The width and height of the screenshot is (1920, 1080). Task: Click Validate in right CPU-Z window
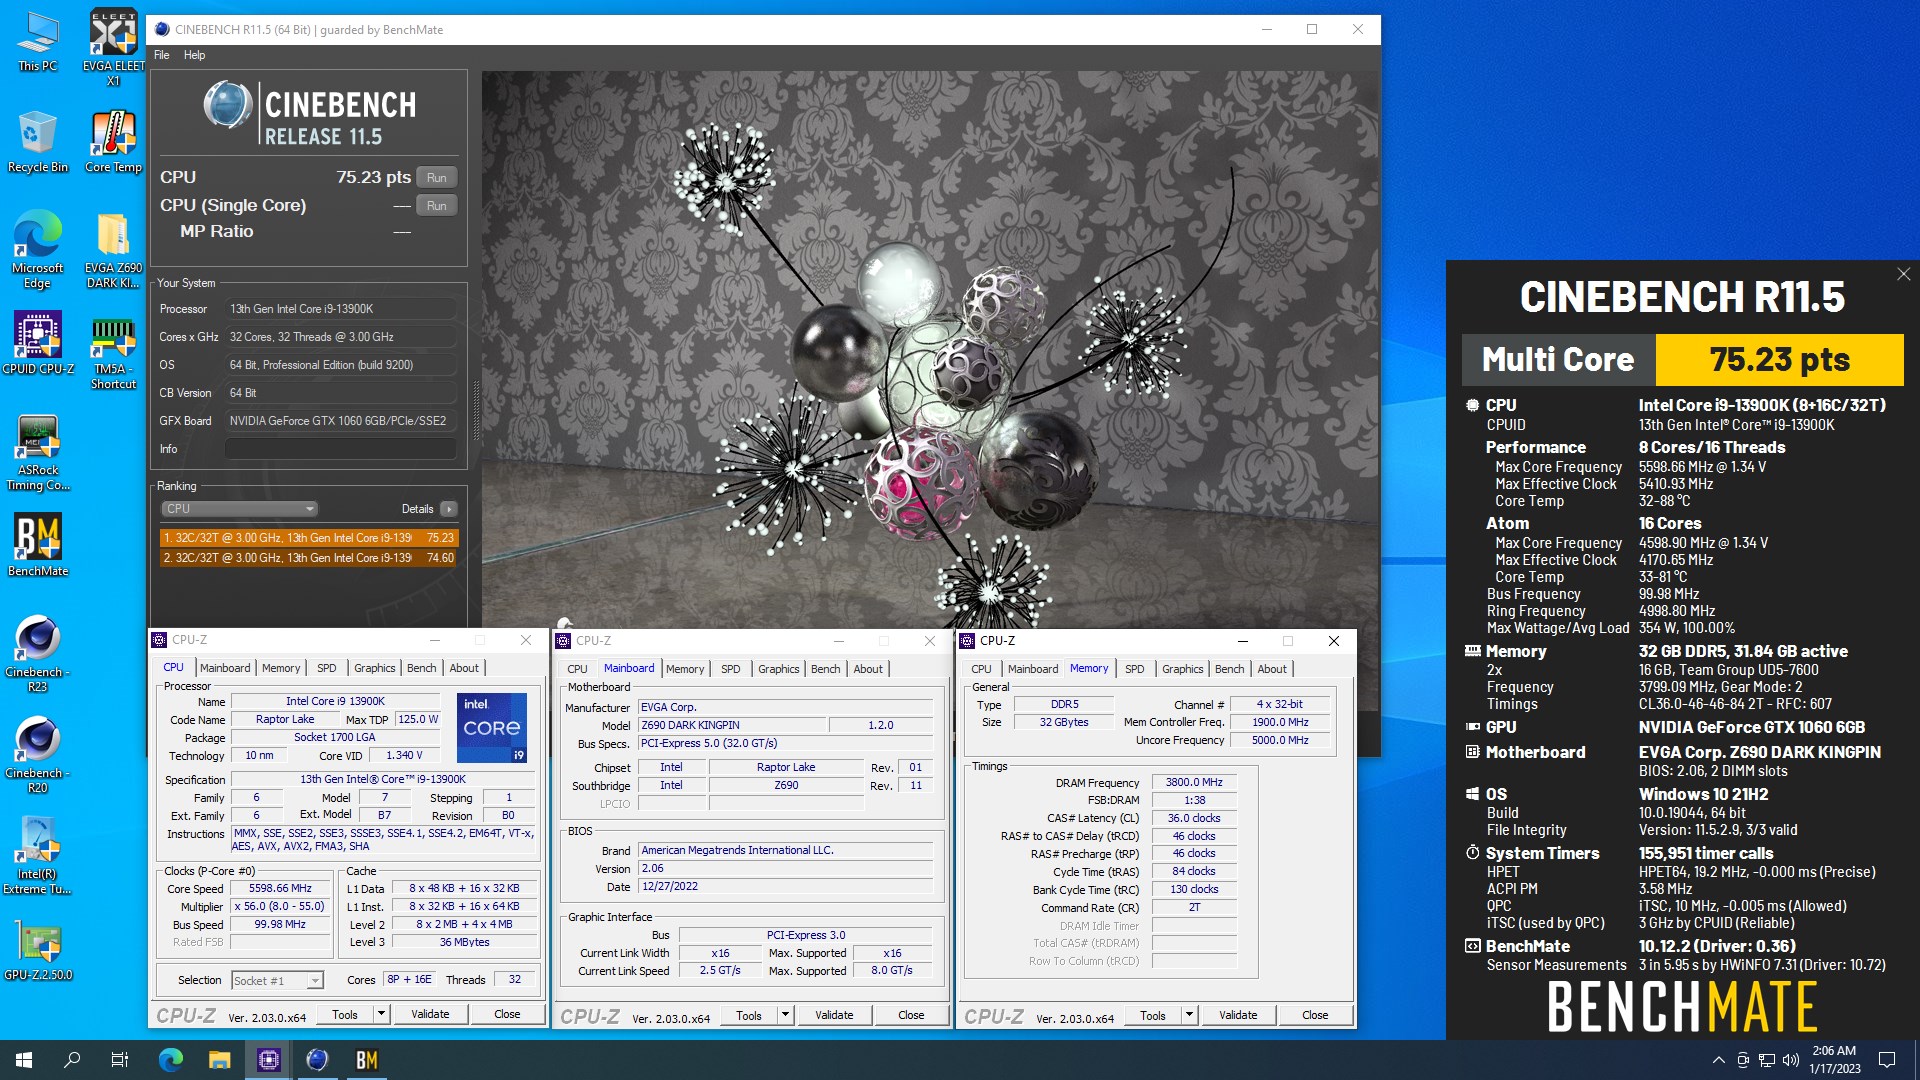(1238, 1015)
